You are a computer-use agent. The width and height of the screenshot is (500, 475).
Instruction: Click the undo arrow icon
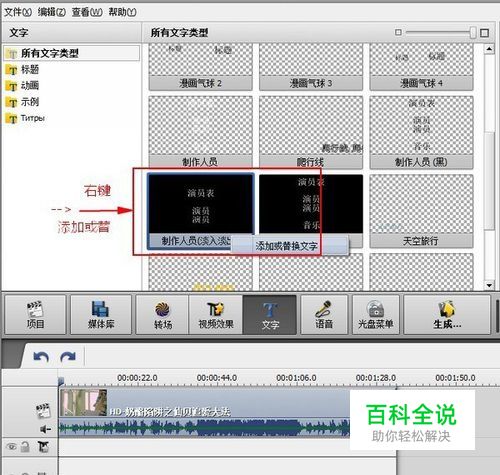click(x=41, y=357)
